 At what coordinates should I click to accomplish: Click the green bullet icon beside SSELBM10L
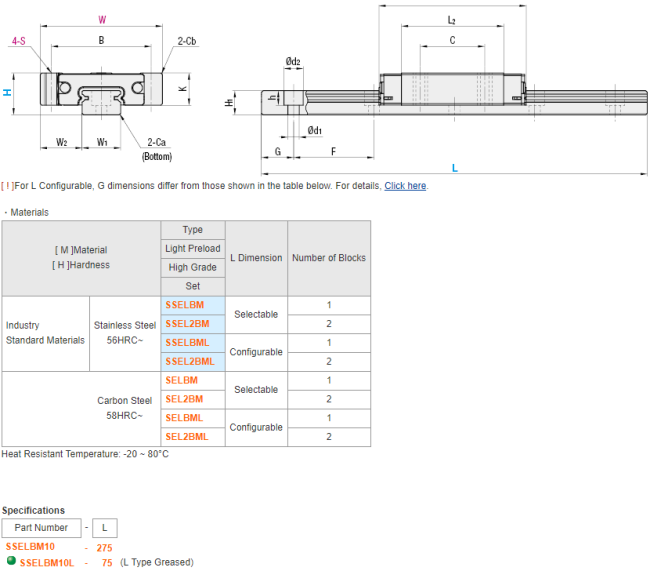pyautogui.click(x=11, y=562)
